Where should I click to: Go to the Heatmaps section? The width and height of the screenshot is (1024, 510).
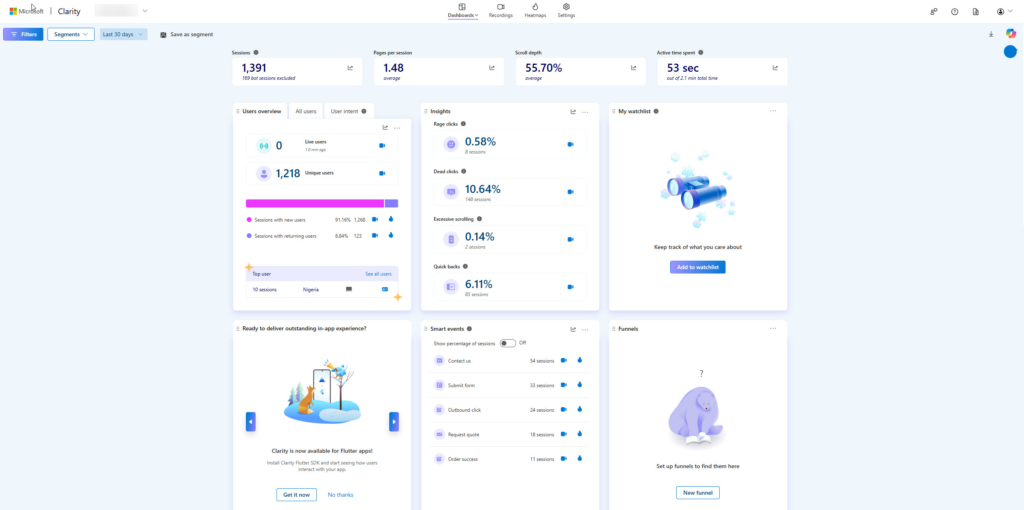tap(535, 10)
